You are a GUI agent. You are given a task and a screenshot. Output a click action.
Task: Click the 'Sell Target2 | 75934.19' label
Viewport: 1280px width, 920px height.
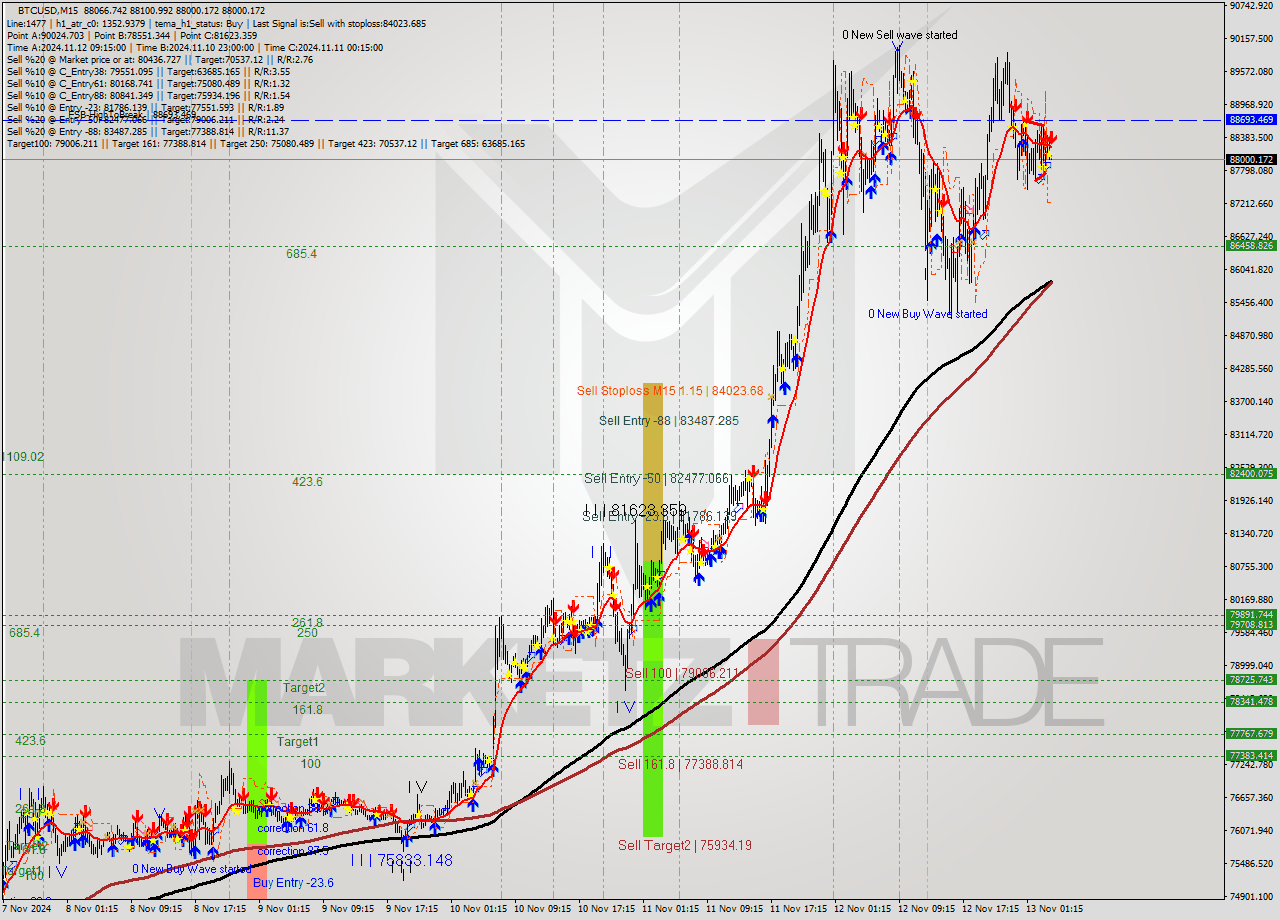(x=684, y=845)
